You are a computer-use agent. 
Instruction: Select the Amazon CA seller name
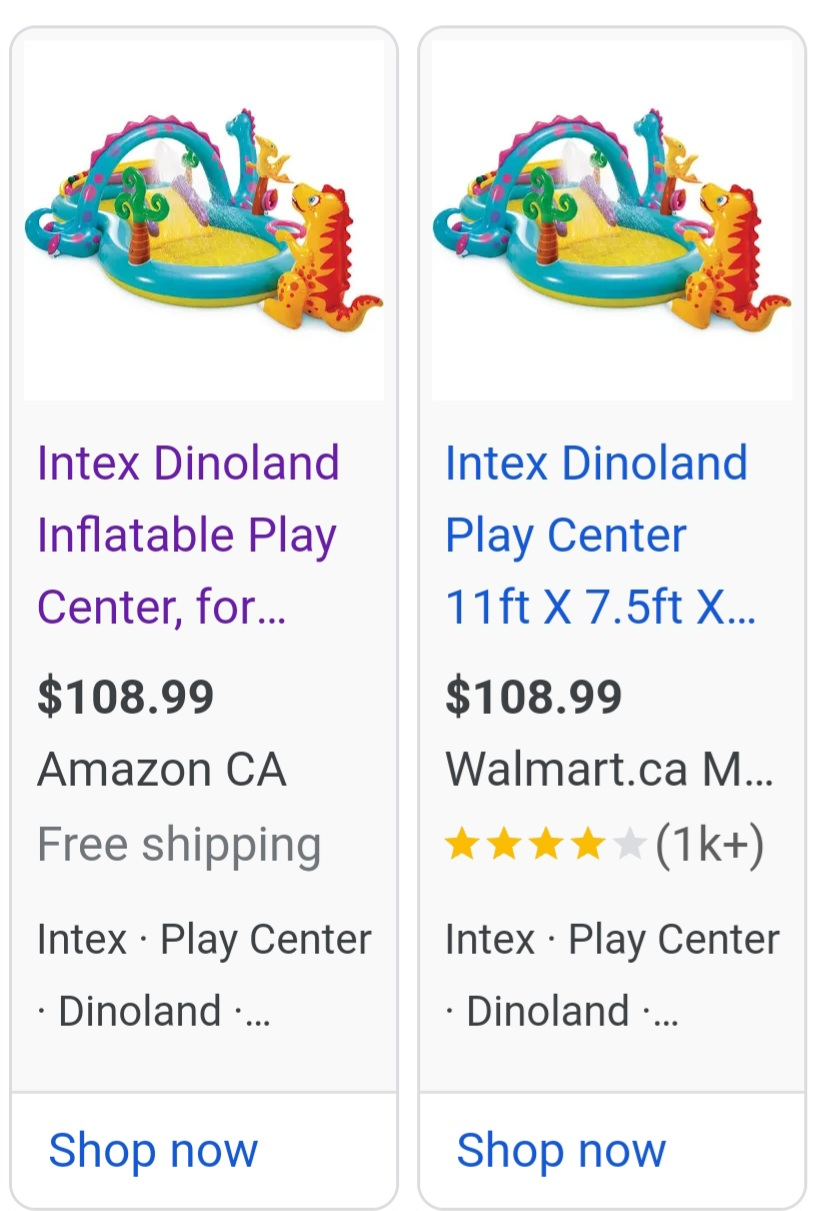pos(162,770)
